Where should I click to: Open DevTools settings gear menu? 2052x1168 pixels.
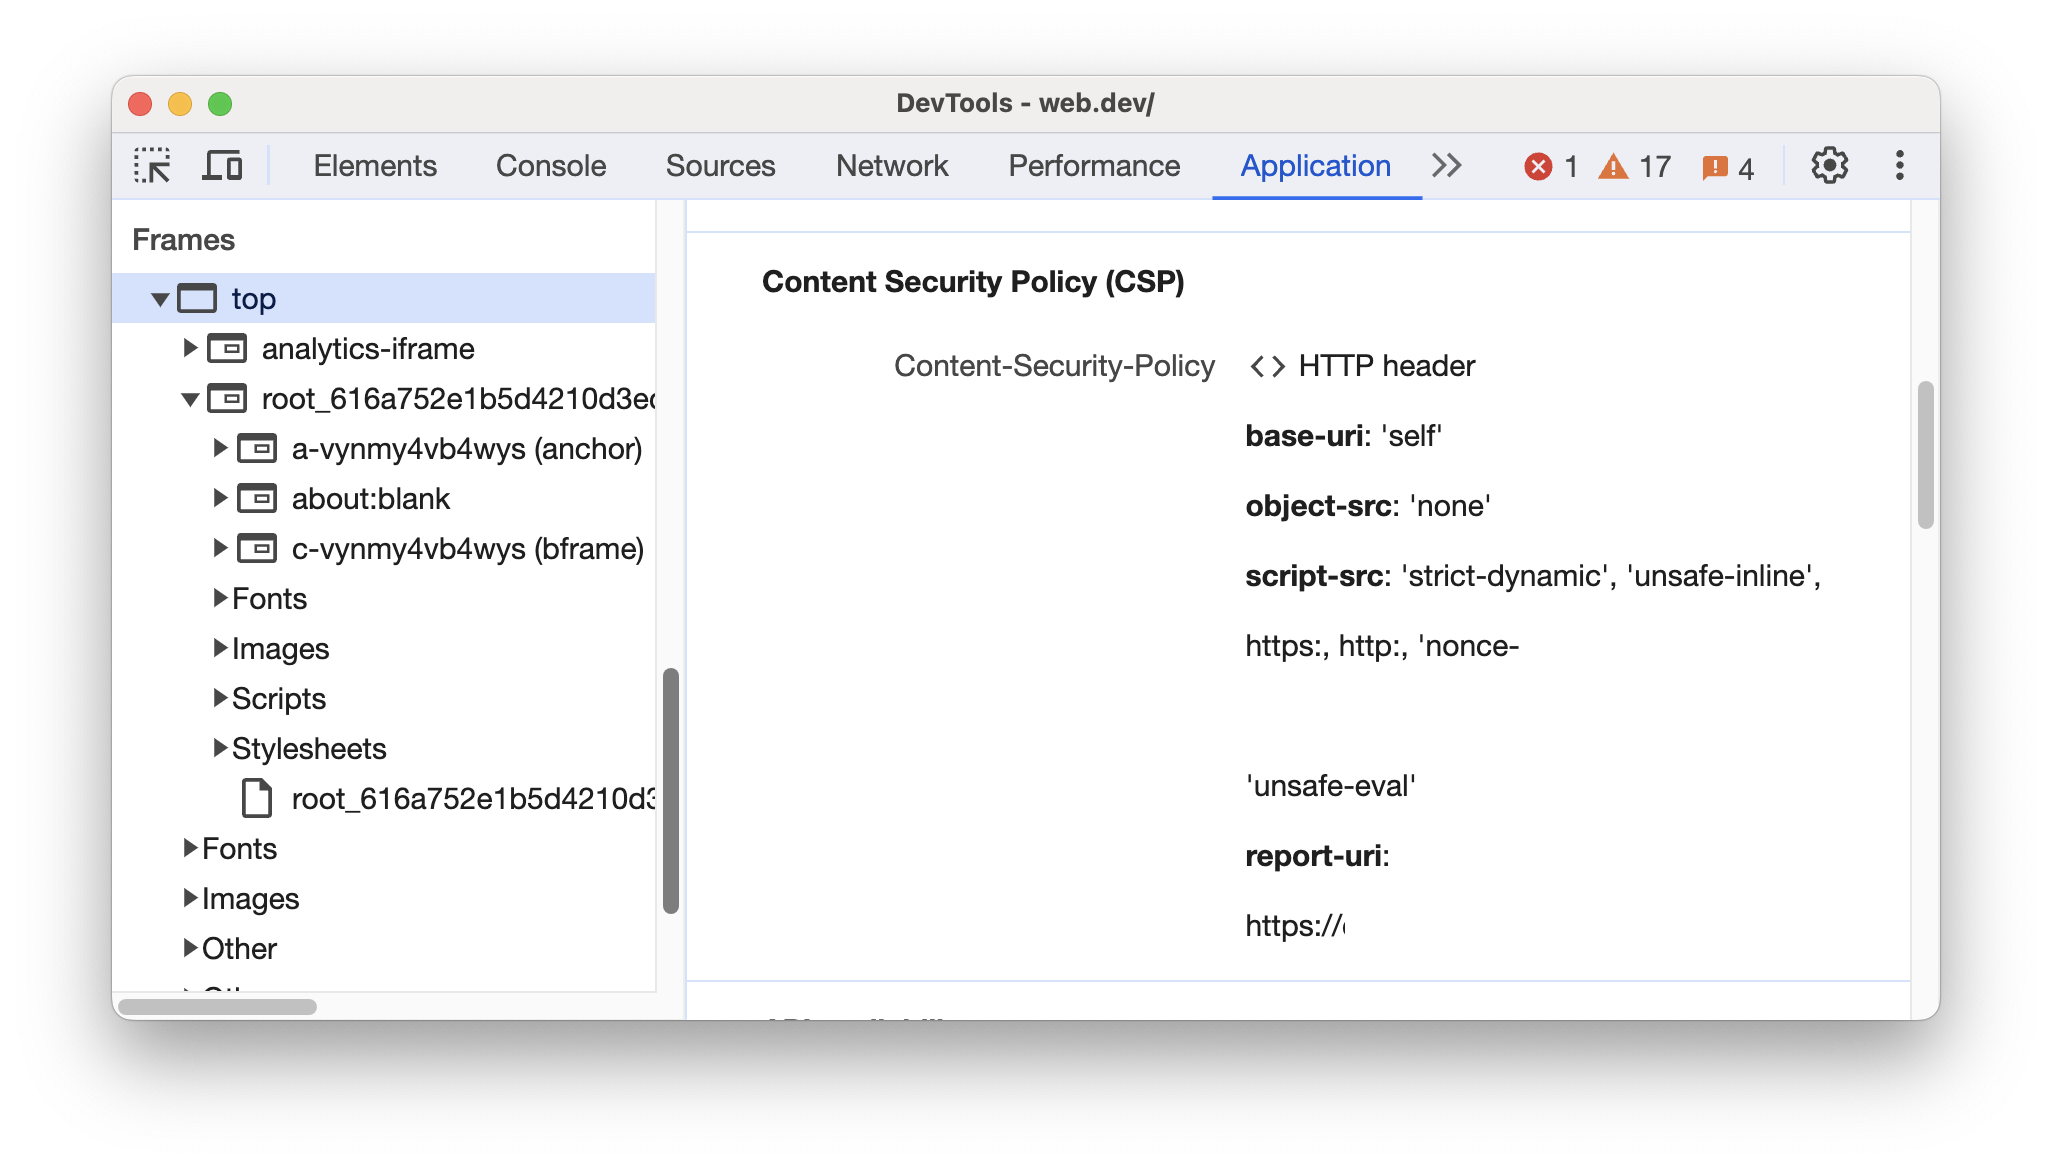pyautogui.click(x=1829, y=163)
